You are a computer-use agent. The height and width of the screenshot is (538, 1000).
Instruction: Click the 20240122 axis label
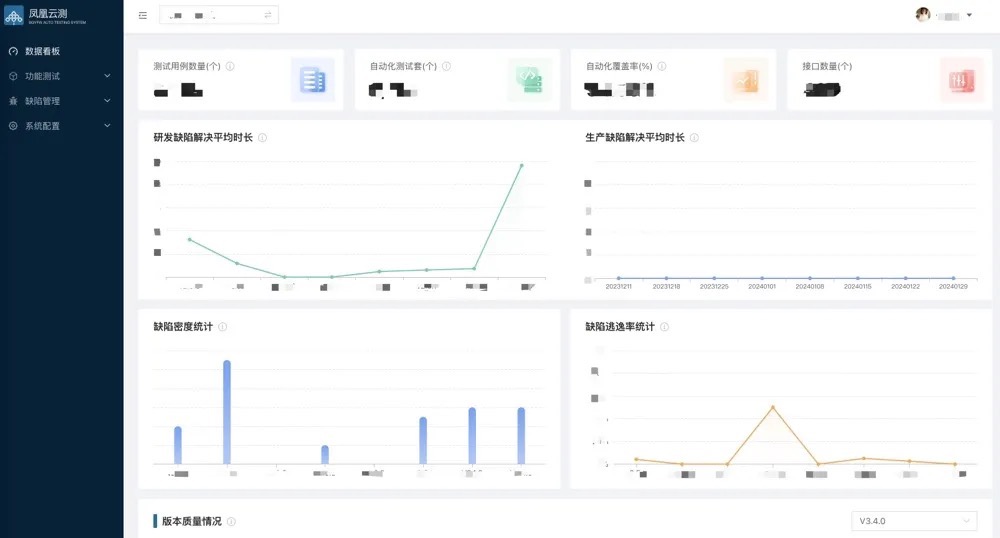[x=906, y=287]
